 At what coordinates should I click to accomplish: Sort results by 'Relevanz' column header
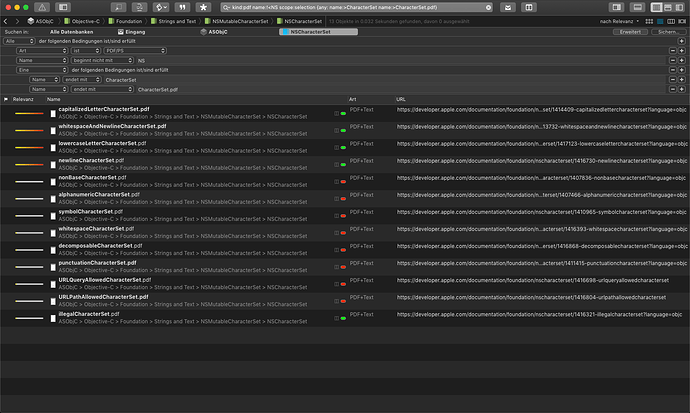click(23, 99)
